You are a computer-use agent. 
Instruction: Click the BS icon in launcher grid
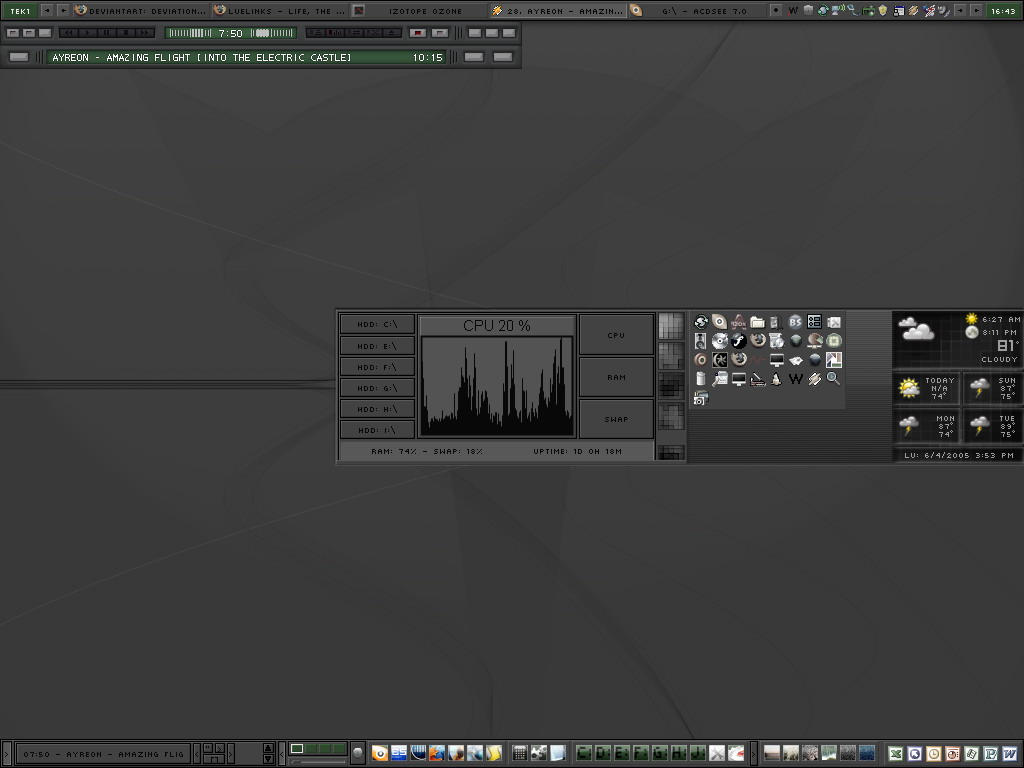[795, 322]
